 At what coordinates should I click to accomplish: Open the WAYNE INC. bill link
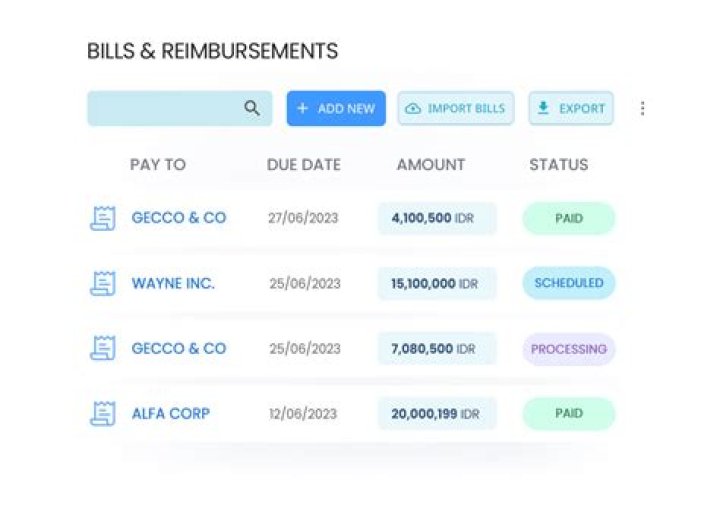click(x=173, y=283)
